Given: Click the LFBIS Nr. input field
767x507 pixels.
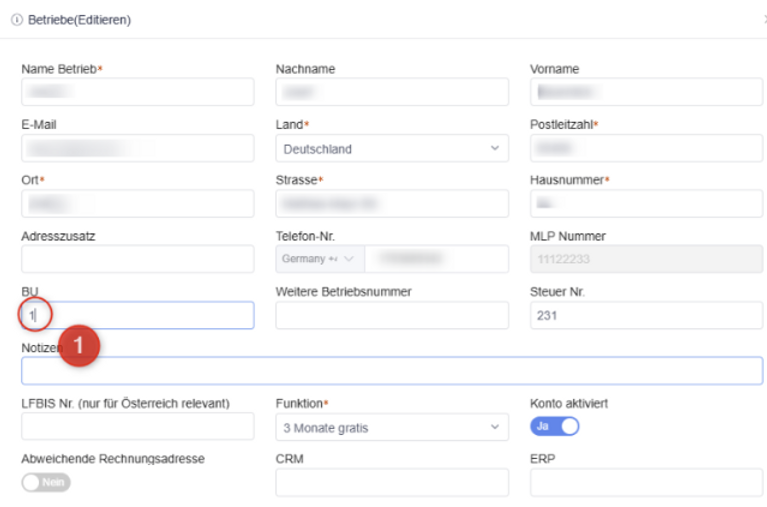Looking at the screenshot, I should click(x=137, y=427).
